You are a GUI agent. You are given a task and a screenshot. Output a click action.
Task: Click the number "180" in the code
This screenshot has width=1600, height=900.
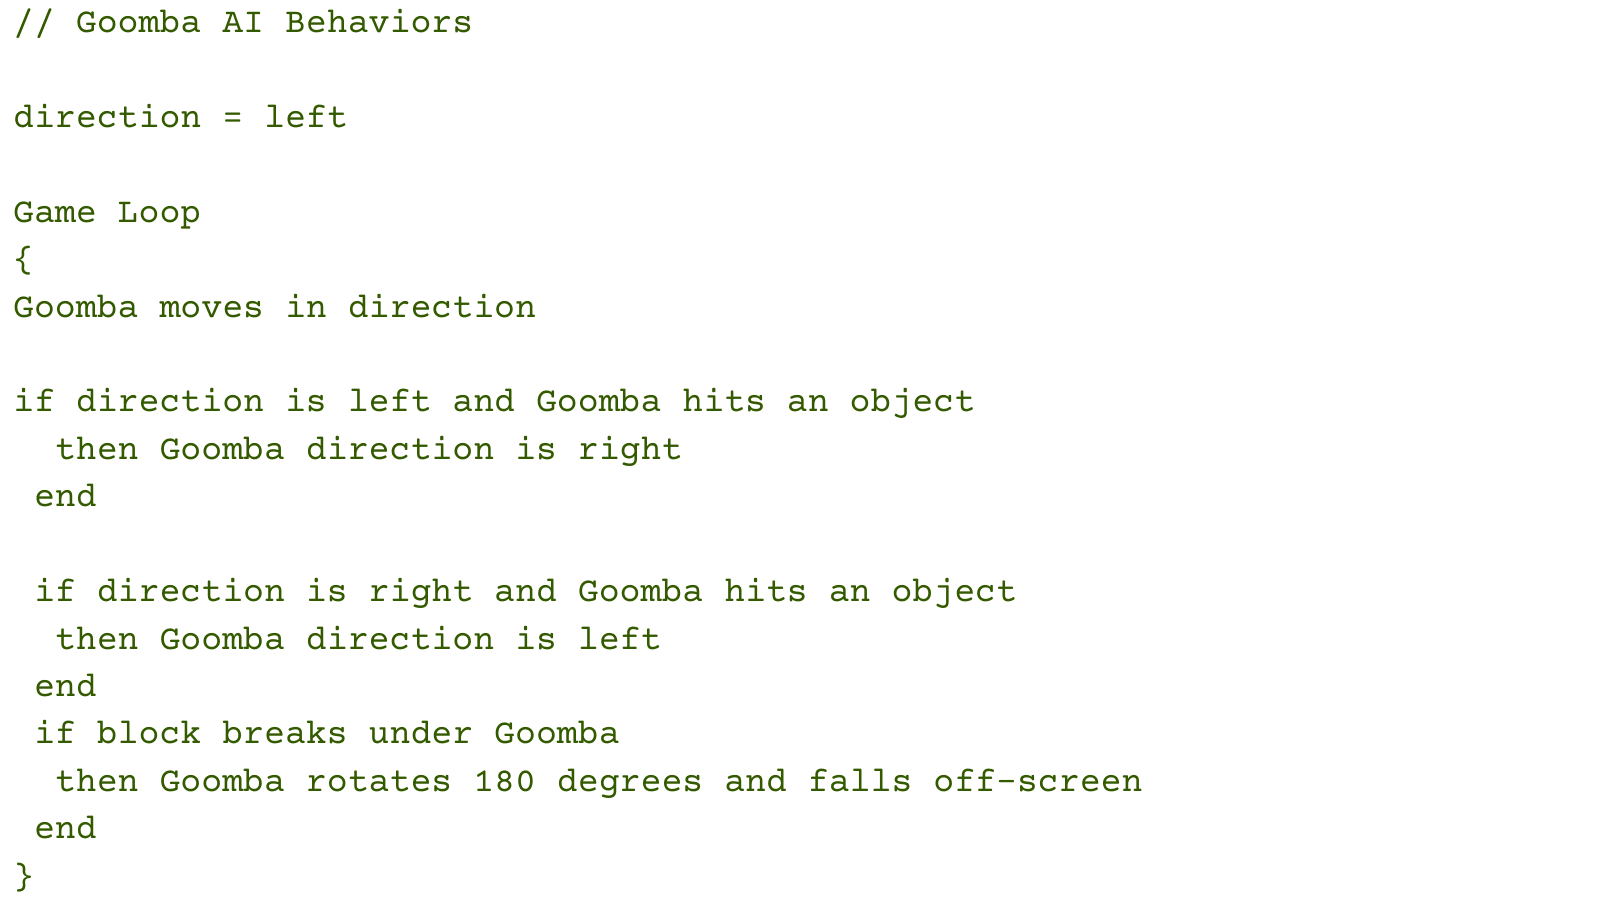[x=504, y=782]
